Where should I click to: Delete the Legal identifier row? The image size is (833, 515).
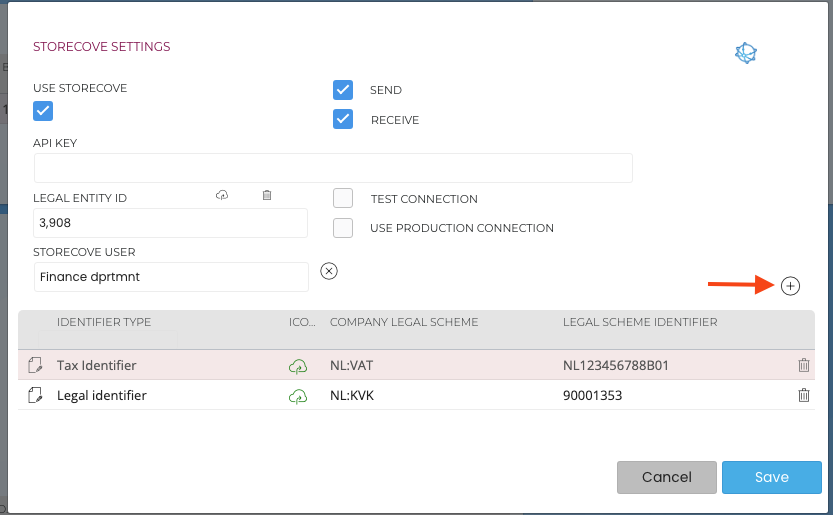[x=803, y=396]
